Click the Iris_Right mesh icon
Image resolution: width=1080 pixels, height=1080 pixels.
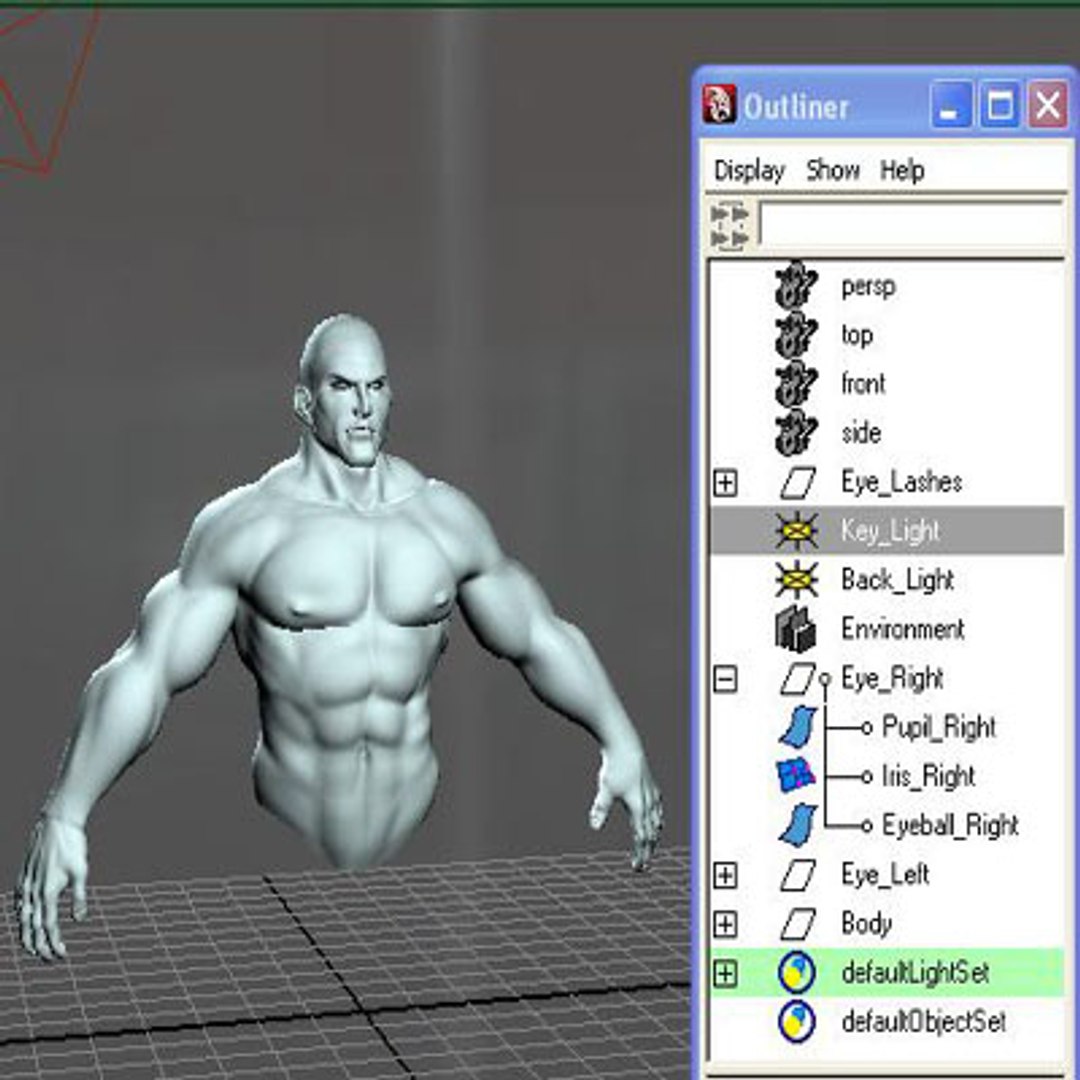tap(796, 776)
